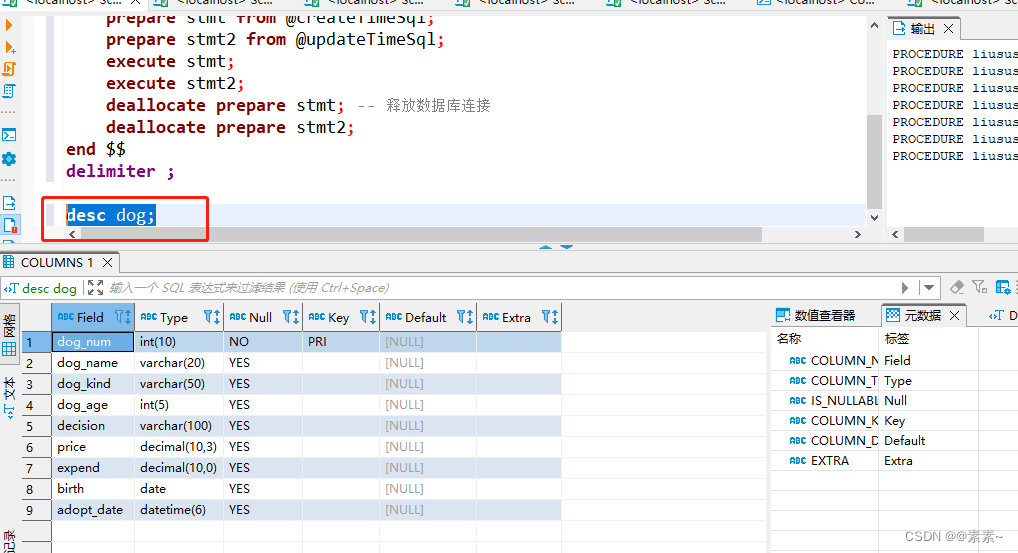This screenshot has height=553, width=1018.
Task: Select the IS_NULLABL metadata row
Action: tap(874, 400)
